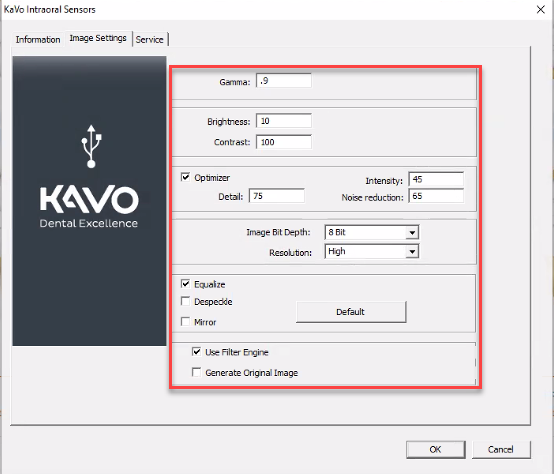Expand the Resolution dropdown arrow
This screenshot has height=474, width=554.
pos(412,252)
